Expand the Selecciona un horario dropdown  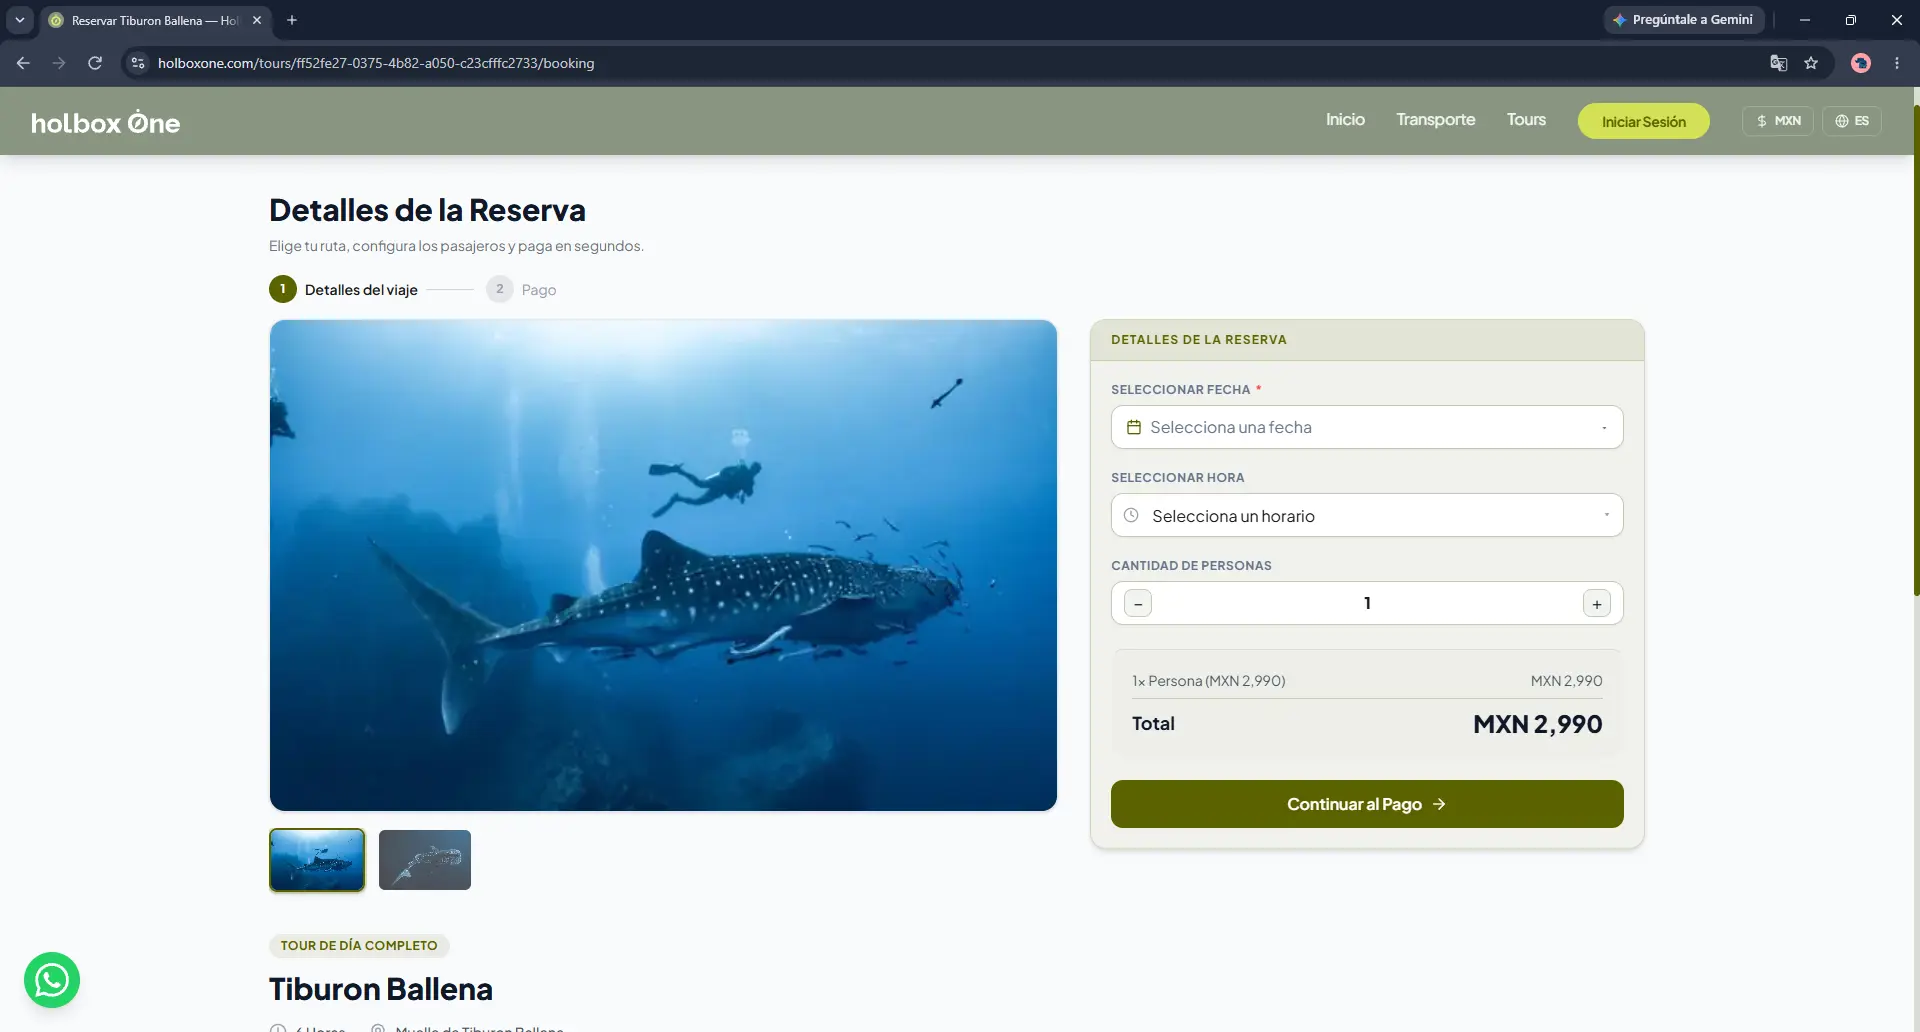[x=1367, y=516]
